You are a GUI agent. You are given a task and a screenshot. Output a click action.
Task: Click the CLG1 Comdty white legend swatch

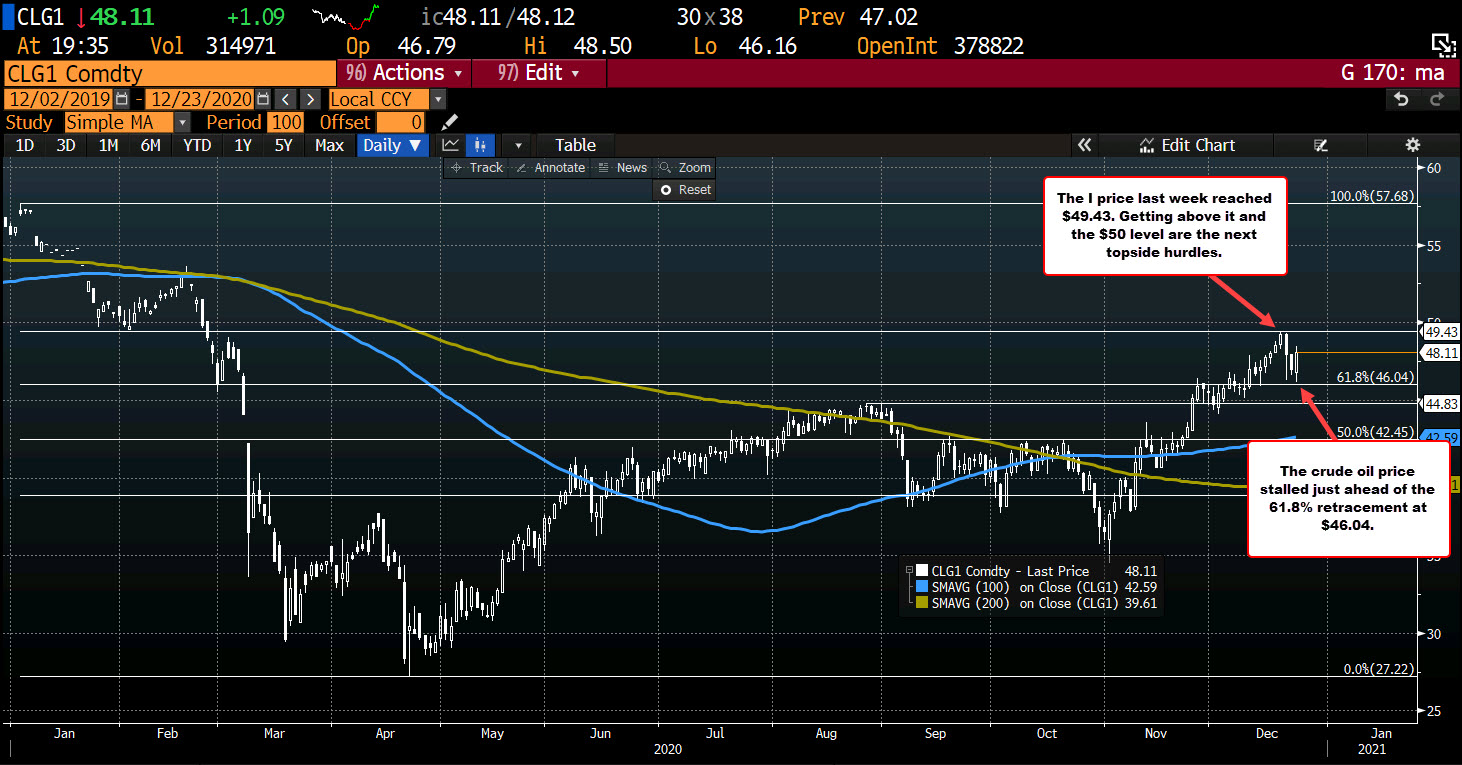coord(922,571)
